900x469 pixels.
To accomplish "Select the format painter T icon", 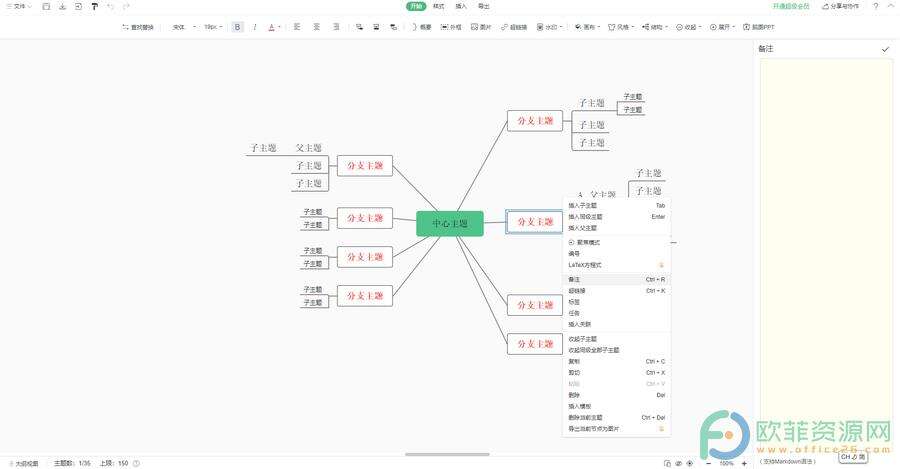I will click(95, 6).
